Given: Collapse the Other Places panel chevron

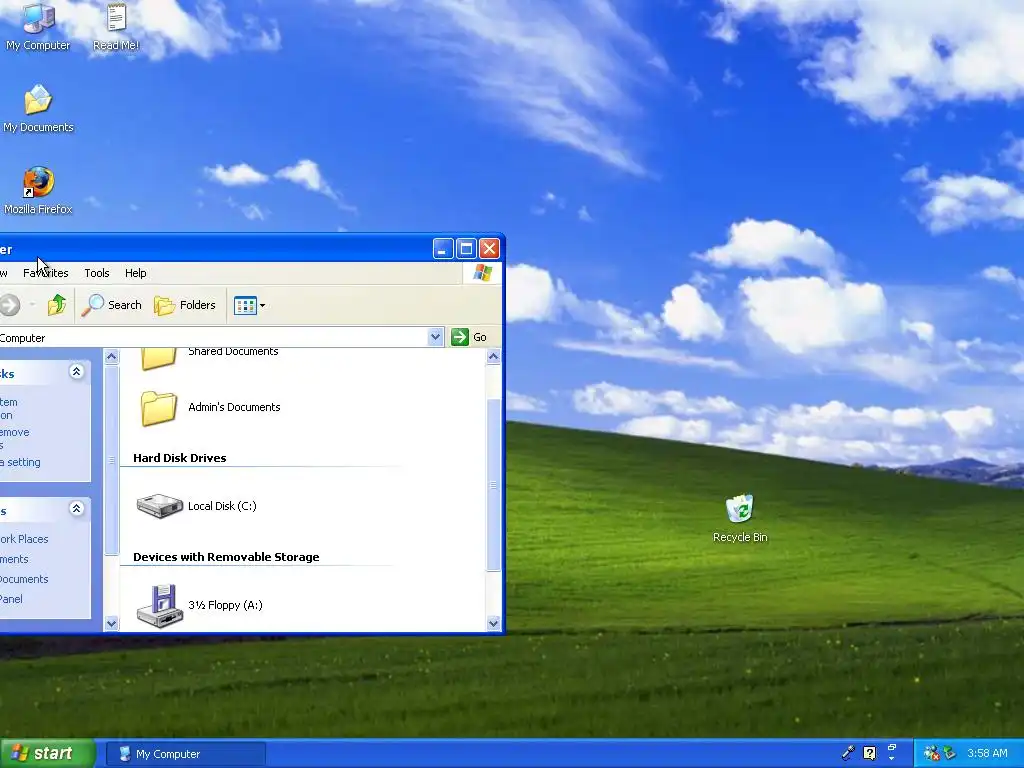Looking at the screenshot, I should pos(76,508).
